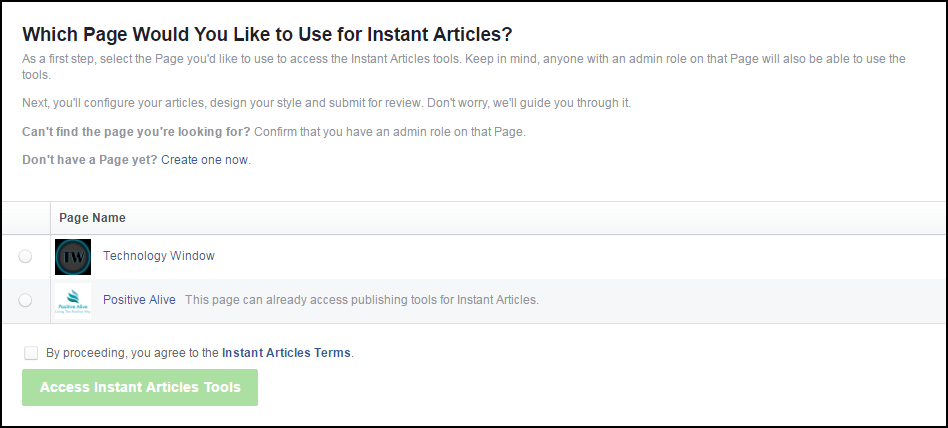
Task: Click the 'Which Page Would You Like to Use' heading
Action: 267,34
